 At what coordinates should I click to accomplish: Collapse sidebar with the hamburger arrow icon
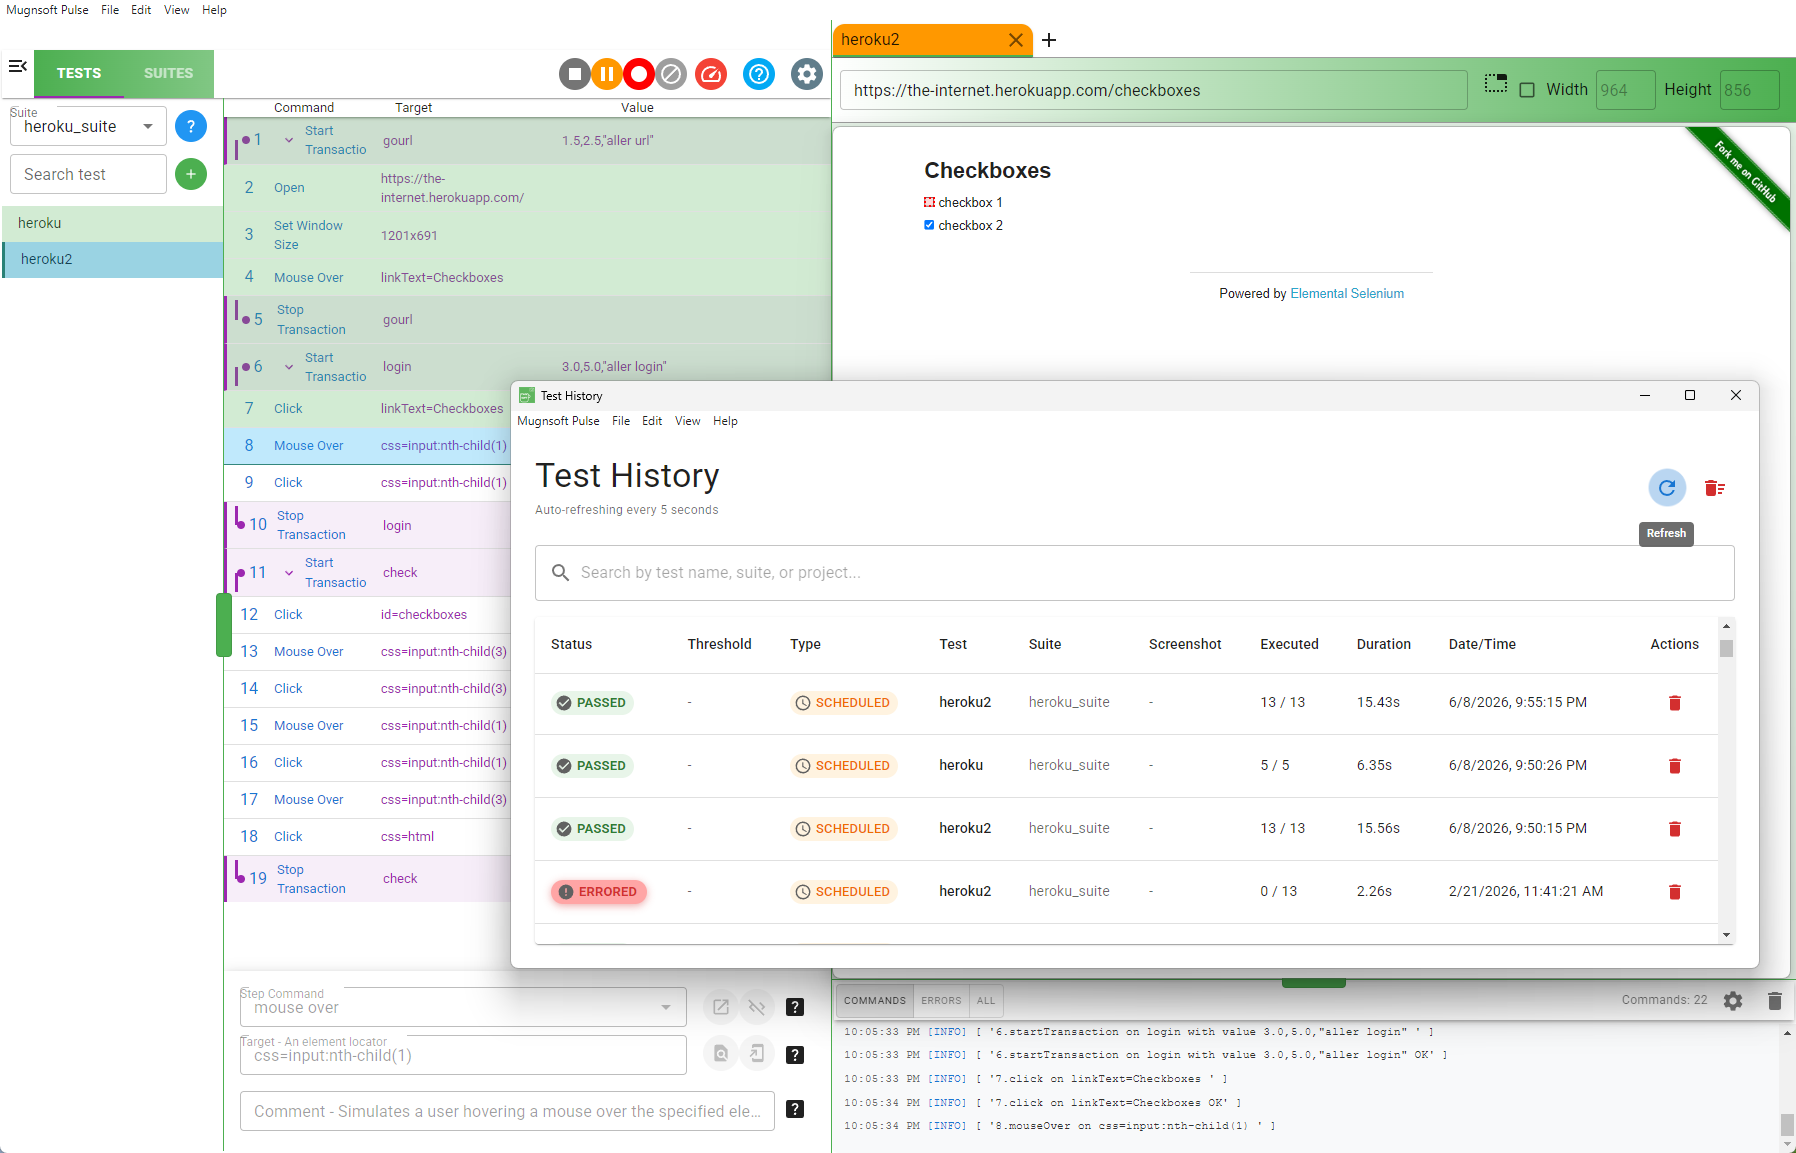(17, 66)
